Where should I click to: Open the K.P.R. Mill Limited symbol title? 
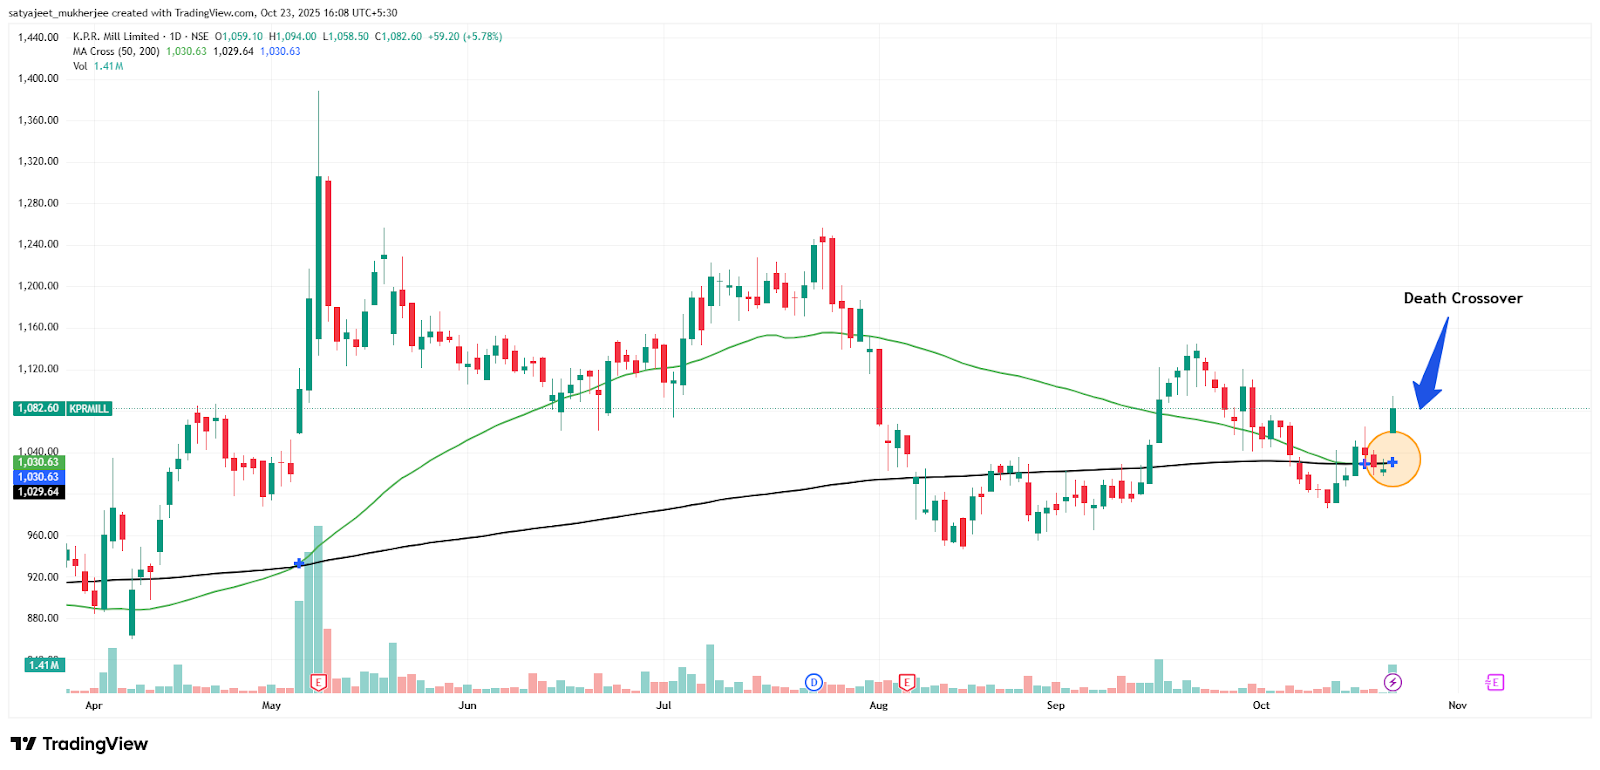(116, 37)
